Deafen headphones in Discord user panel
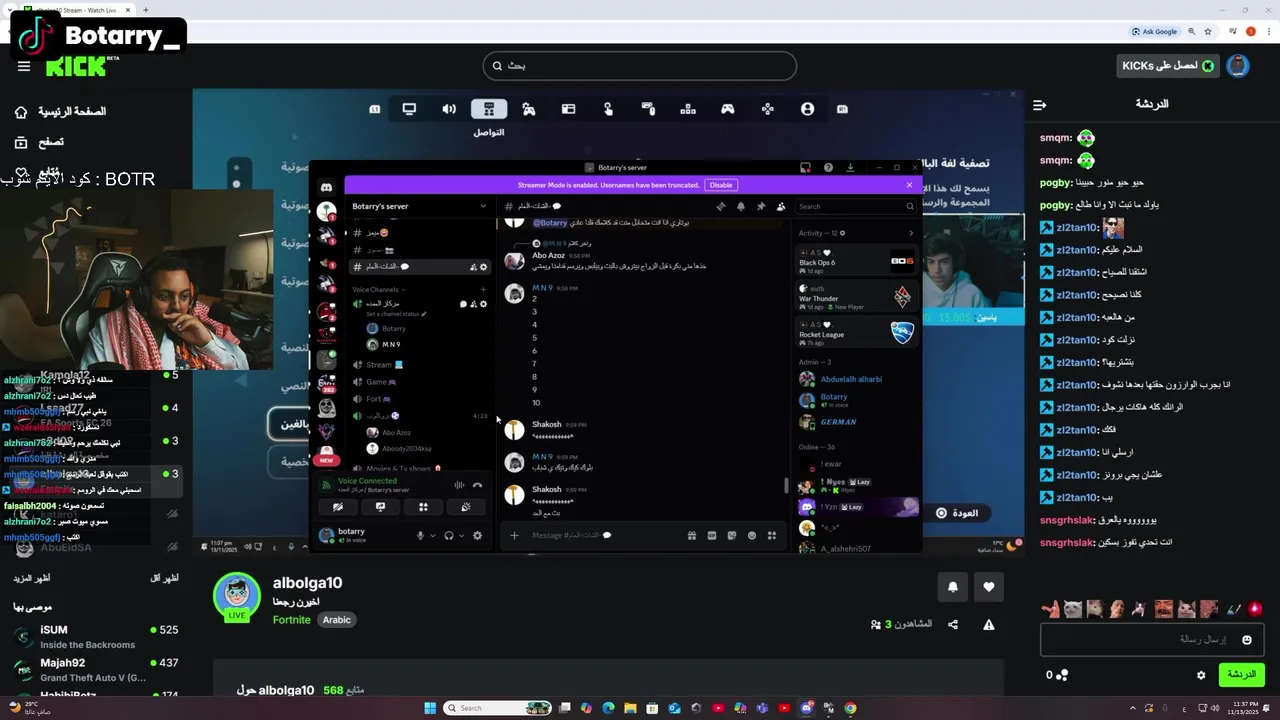The height and width of the screenshot is (720, 1280). (x=449, y=535)
